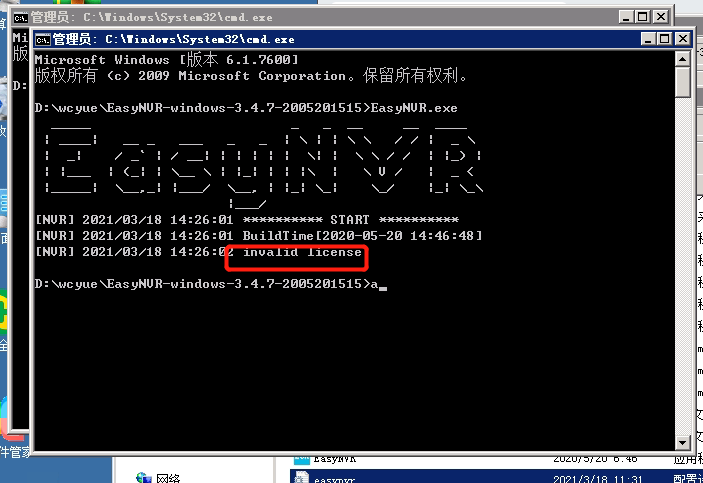Select the highlighted easynvr config file row
Screen dimensions: 703x483
pos(496,477)
